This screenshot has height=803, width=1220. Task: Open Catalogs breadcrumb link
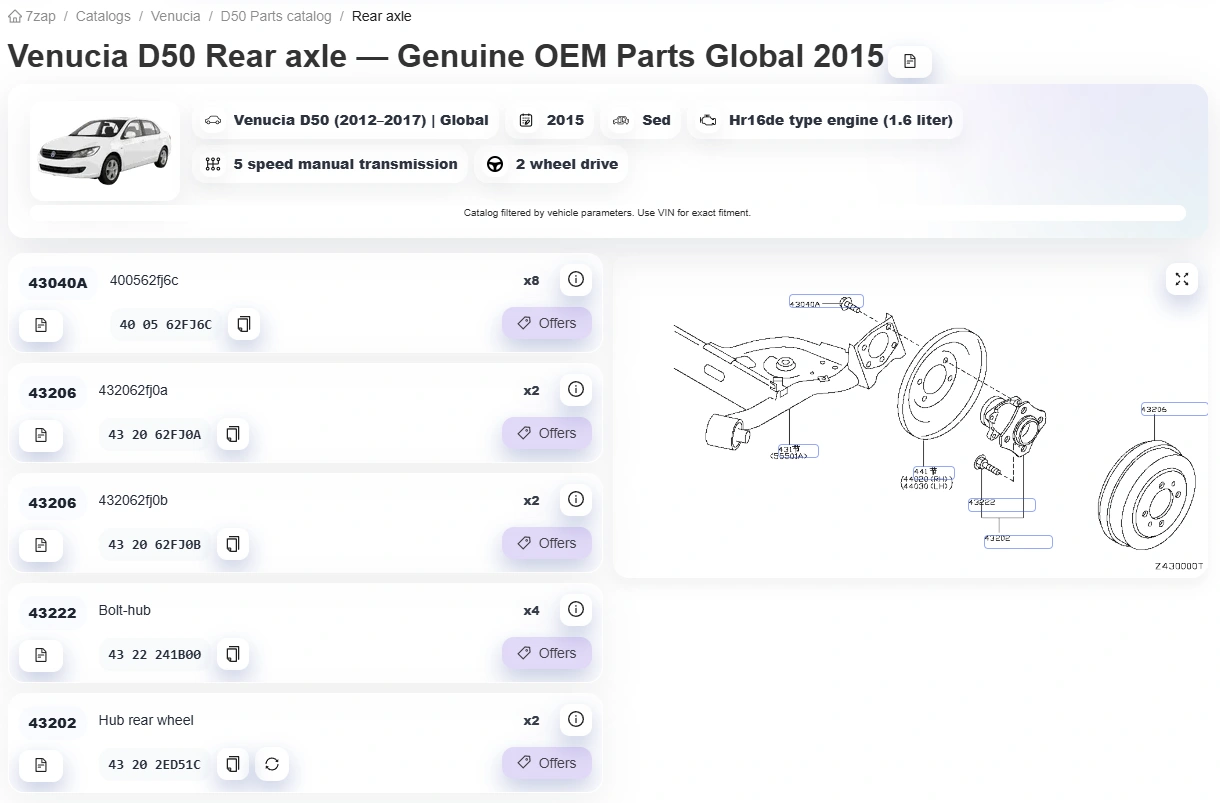pos(103,16)
